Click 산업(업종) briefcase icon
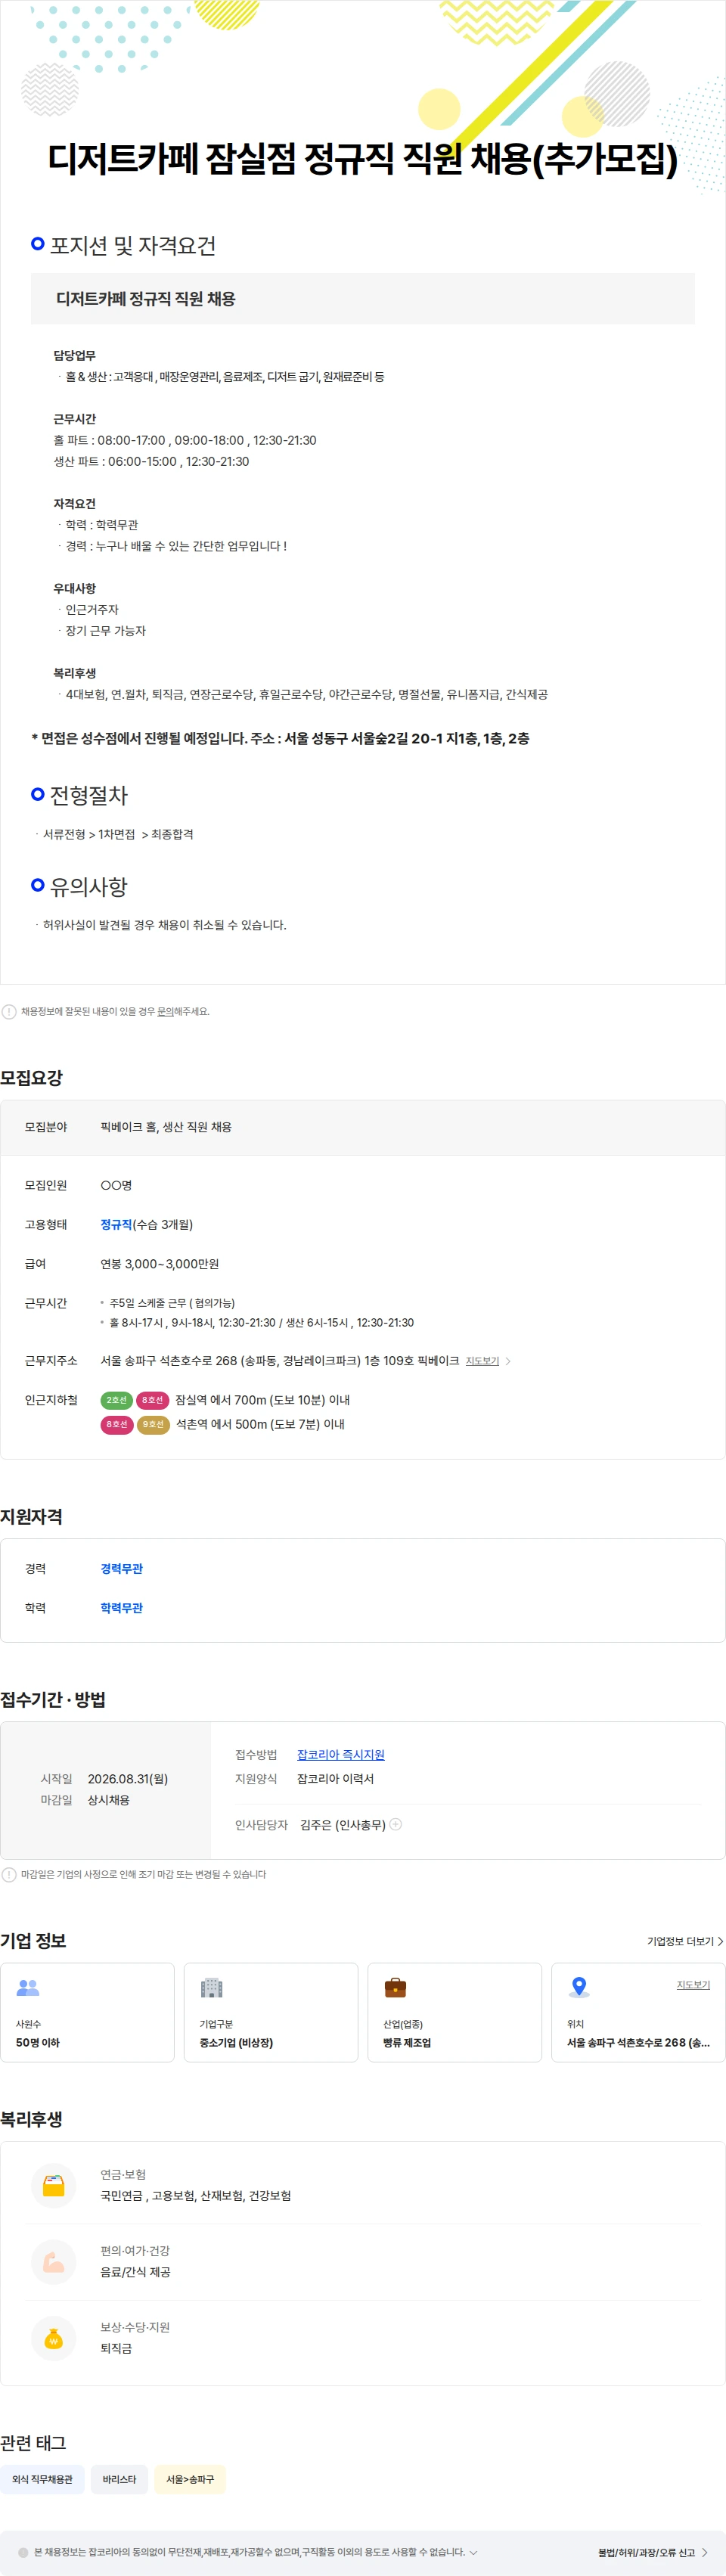Image resolution: width=726 pixels, height=2576 pixels. click(395, 1988)
